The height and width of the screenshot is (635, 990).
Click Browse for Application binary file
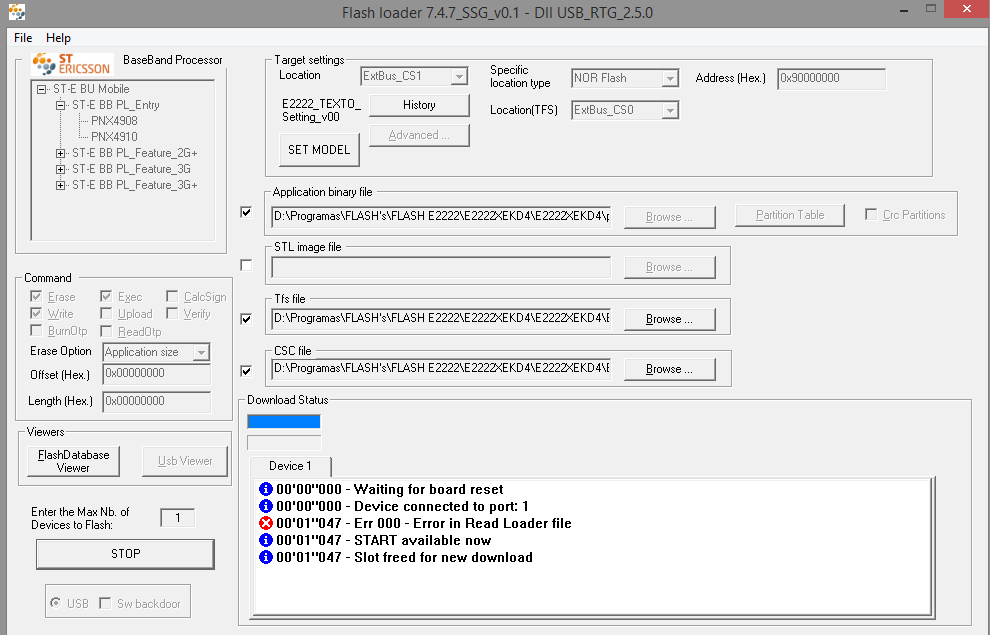[669, 217]
